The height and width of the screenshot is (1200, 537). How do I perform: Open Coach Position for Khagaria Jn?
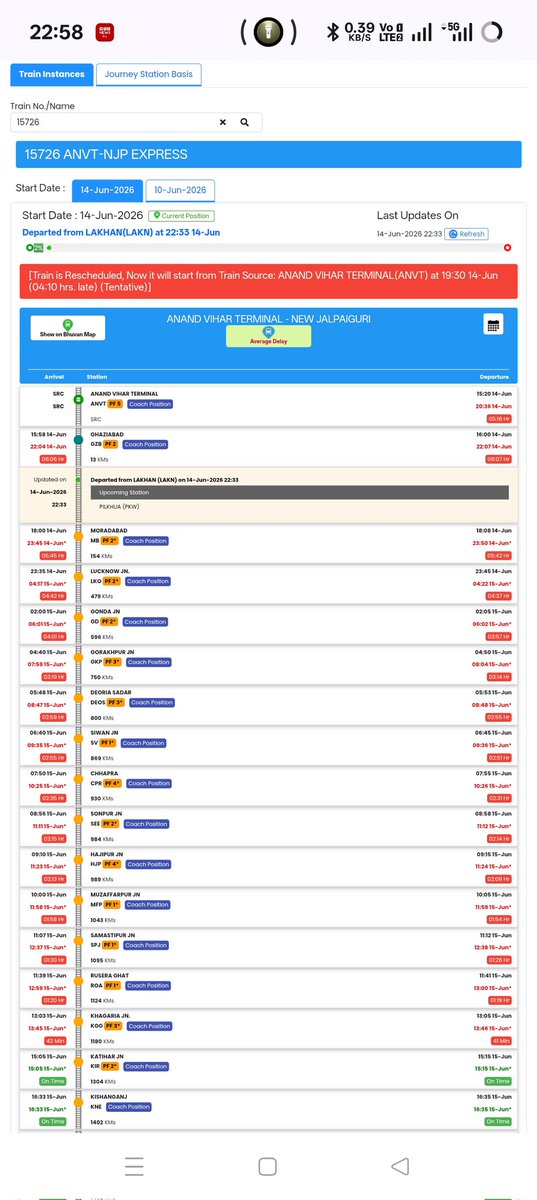click(149, 1026)
